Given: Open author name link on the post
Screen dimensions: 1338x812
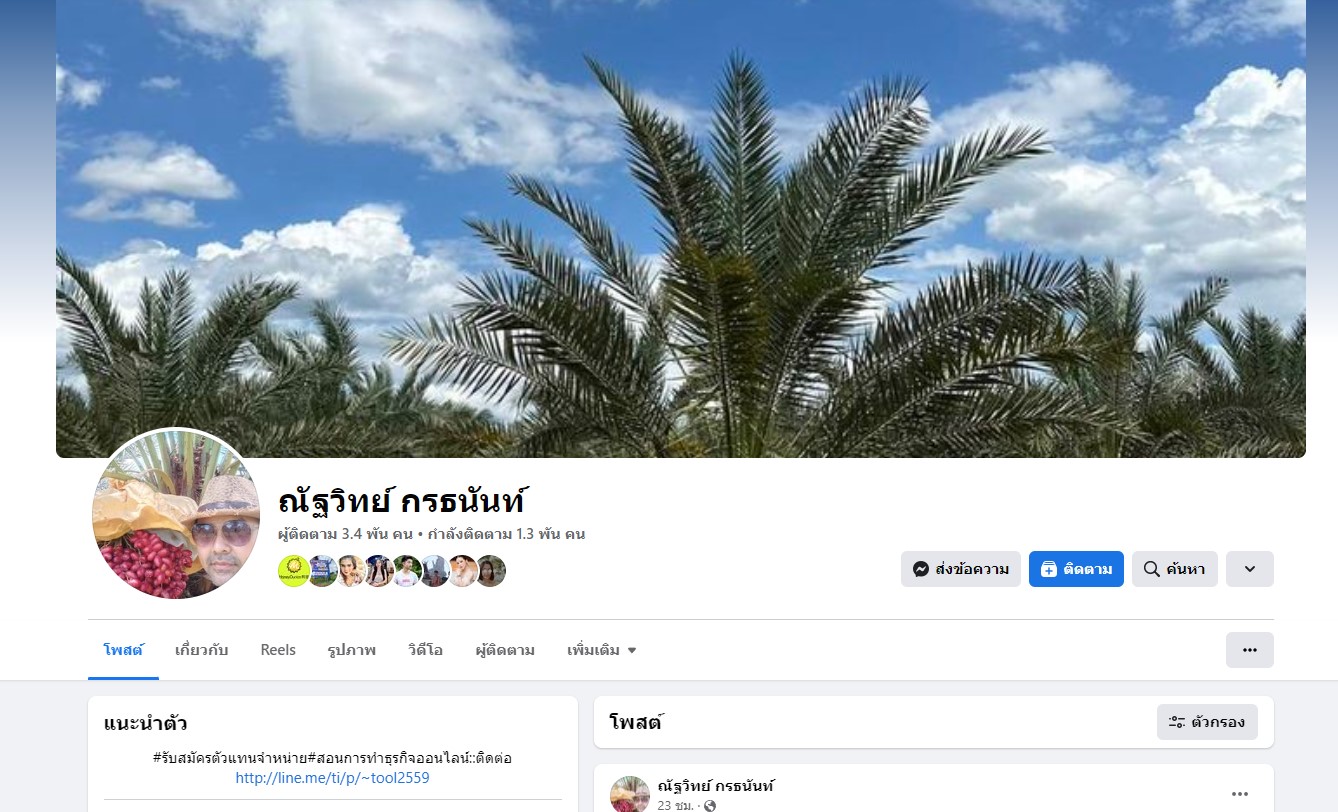Looking at the screenshot, I should point(716,786).
